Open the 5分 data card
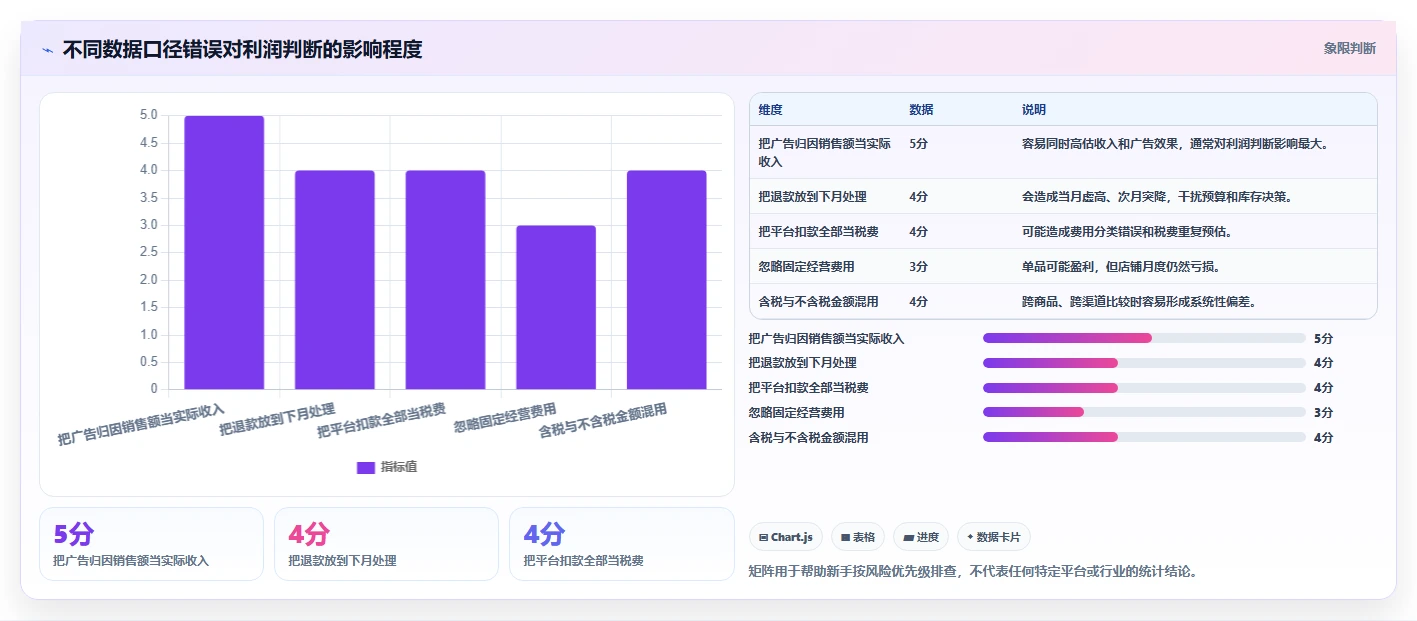 pyautogui.click(x=151, y=544)
